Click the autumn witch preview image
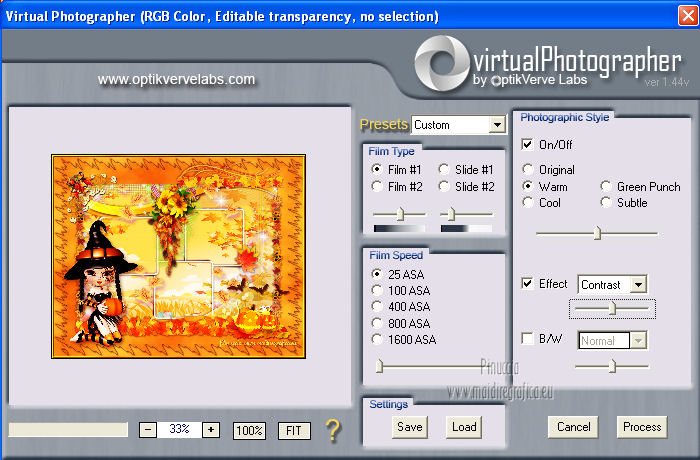This screenshot has height=460, width=700. tap(179, 256)
